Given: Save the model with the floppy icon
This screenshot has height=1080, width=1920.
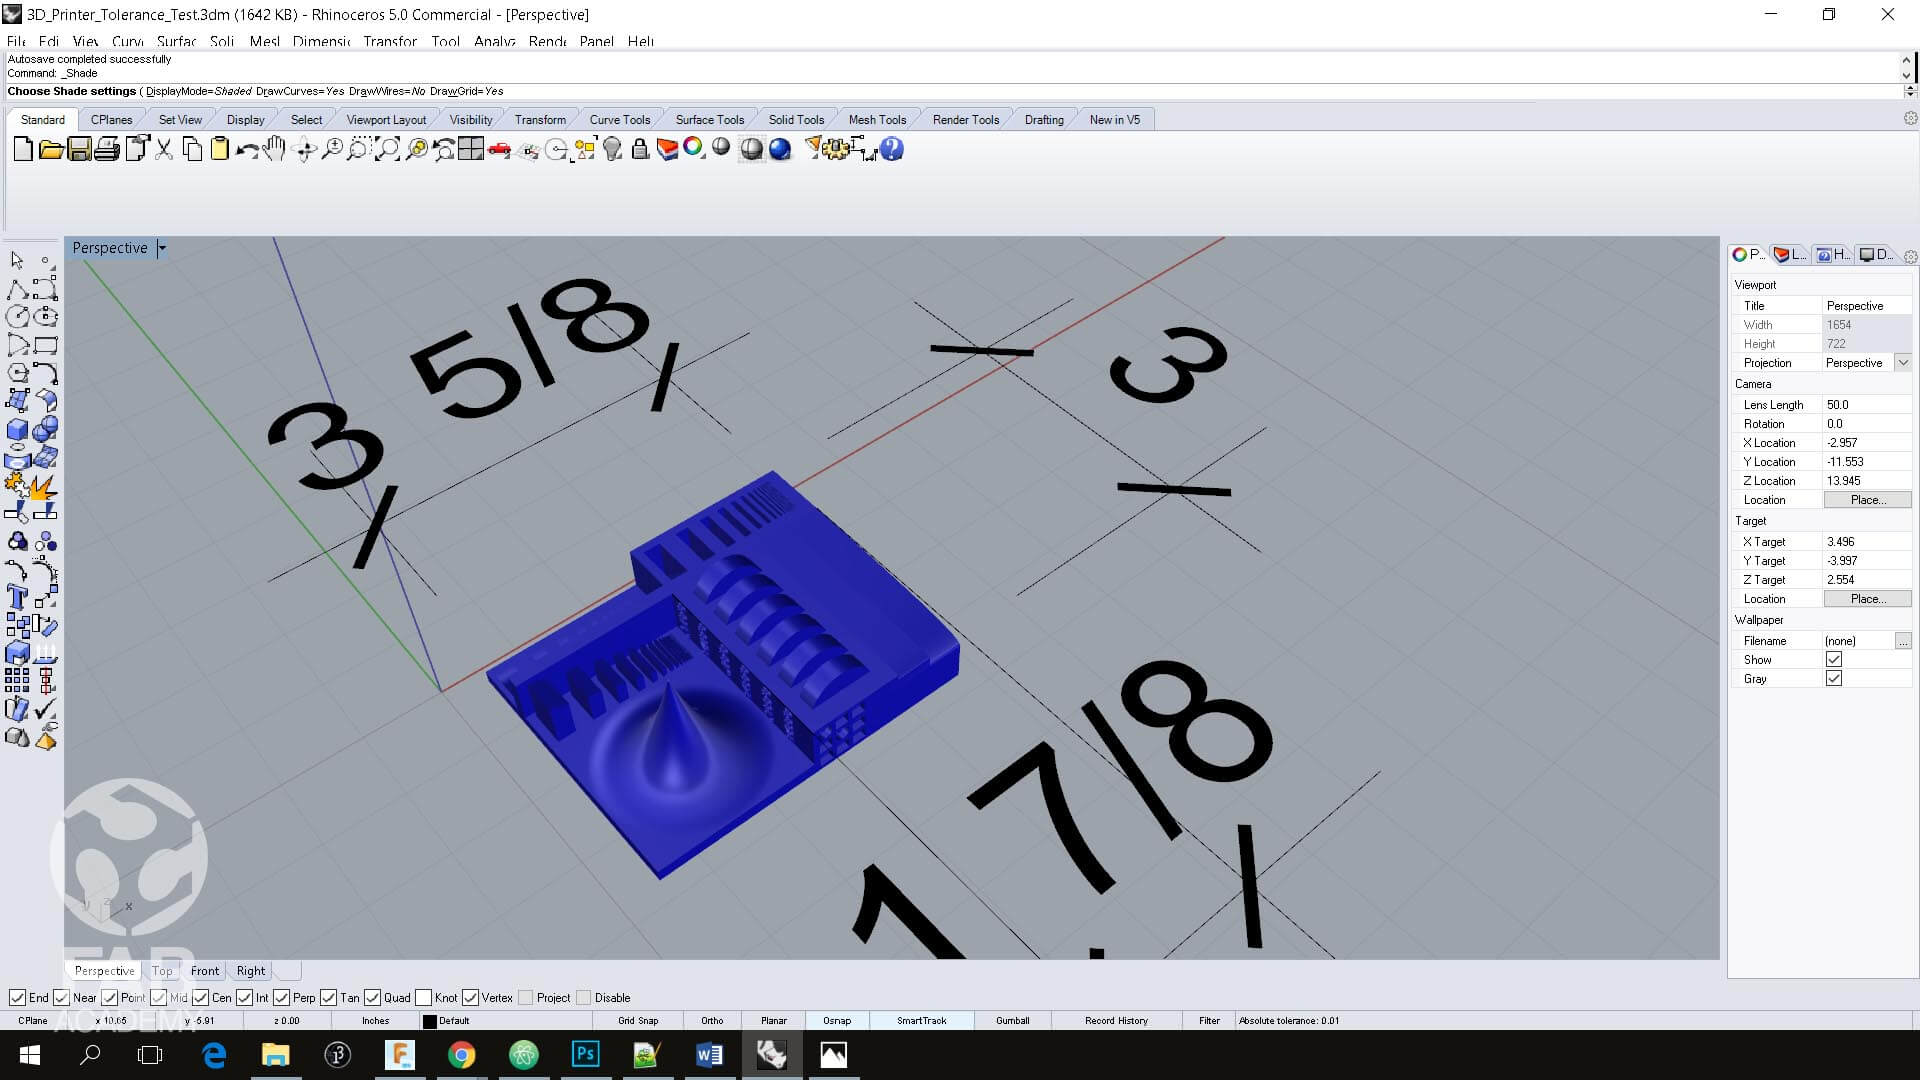Looking at the screenshot, I should point(79,150).
